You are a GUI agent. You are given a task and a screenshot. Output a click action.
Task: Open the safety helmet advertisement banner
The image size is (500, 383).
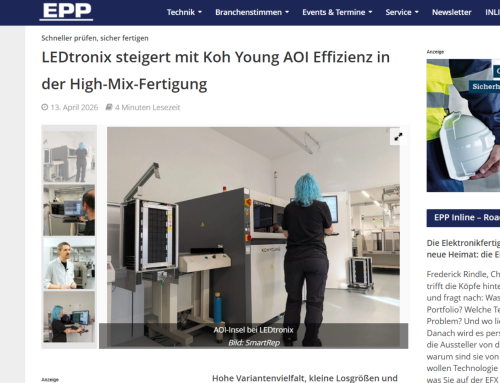pyautogui.click(x=463, y=125)
